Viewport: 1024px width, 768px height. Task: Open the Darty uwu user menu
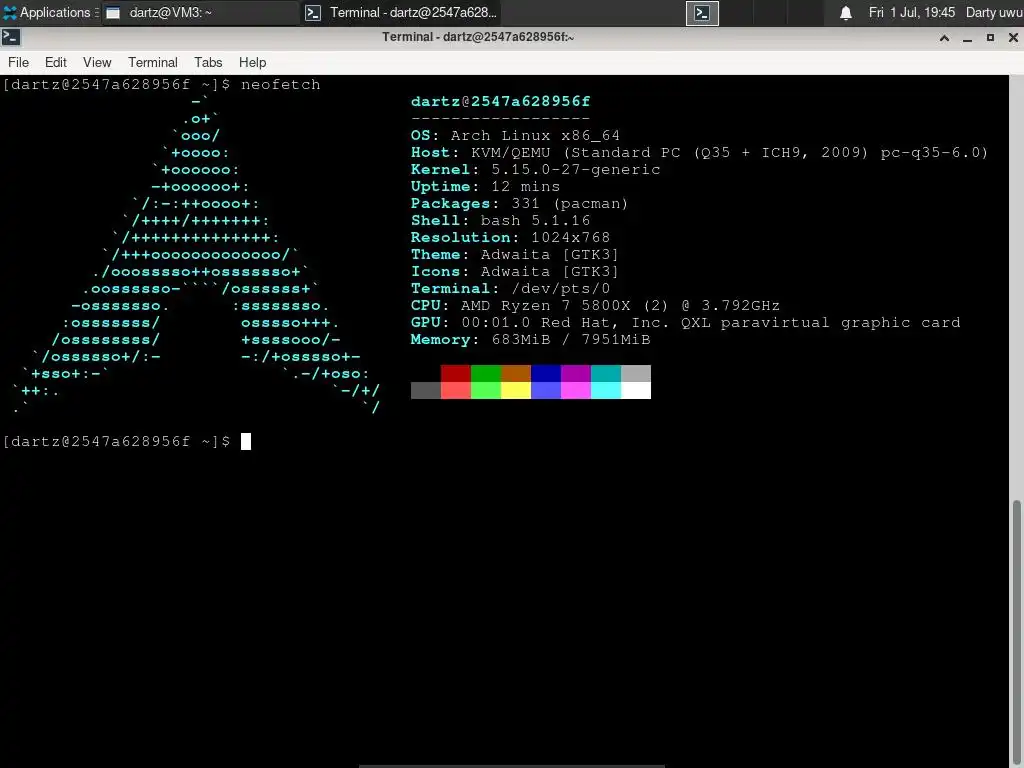[x=994, y=12]
